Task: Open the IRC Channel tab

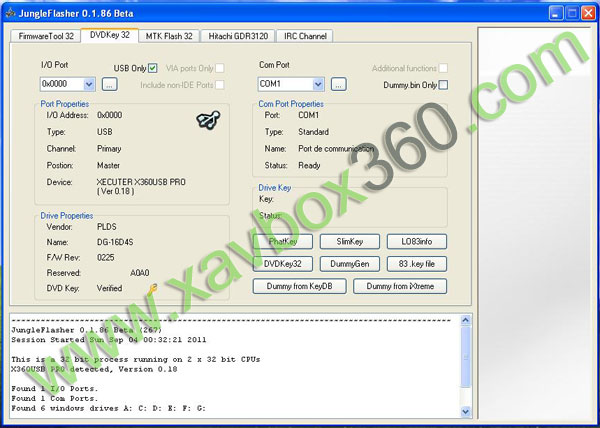Action: pyautogui.click(x=305, y=36)
